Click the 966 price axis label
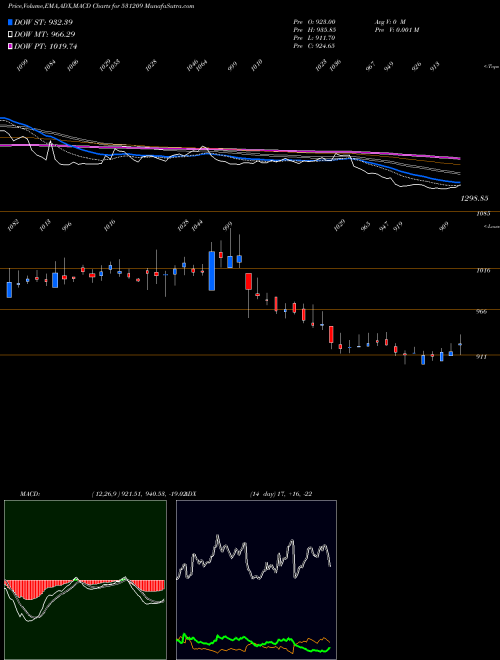The width and height of the screenshot is (500, 660). pos(482,311)
